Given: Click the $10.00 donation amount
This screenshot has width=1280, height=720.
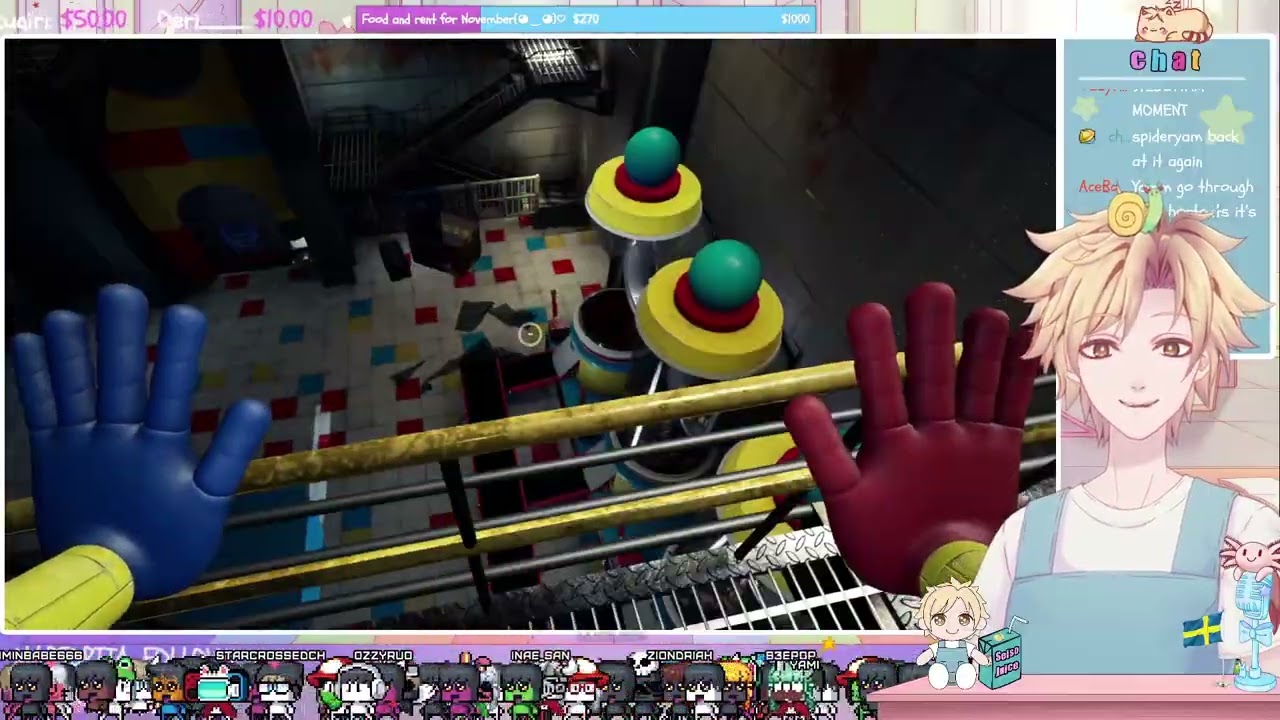Looking at the screenshot, I should (x=282, y=19).
